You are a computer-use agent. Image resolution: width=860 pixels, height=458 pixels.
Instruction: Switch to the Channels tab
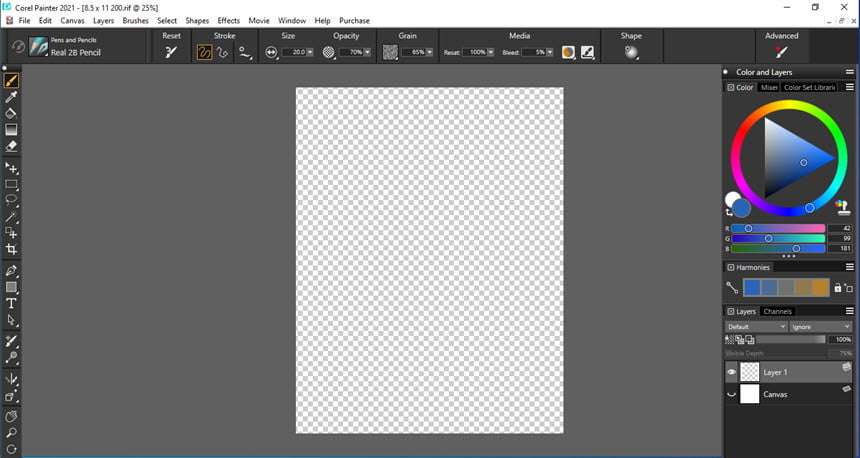click(x=778, y=311)
